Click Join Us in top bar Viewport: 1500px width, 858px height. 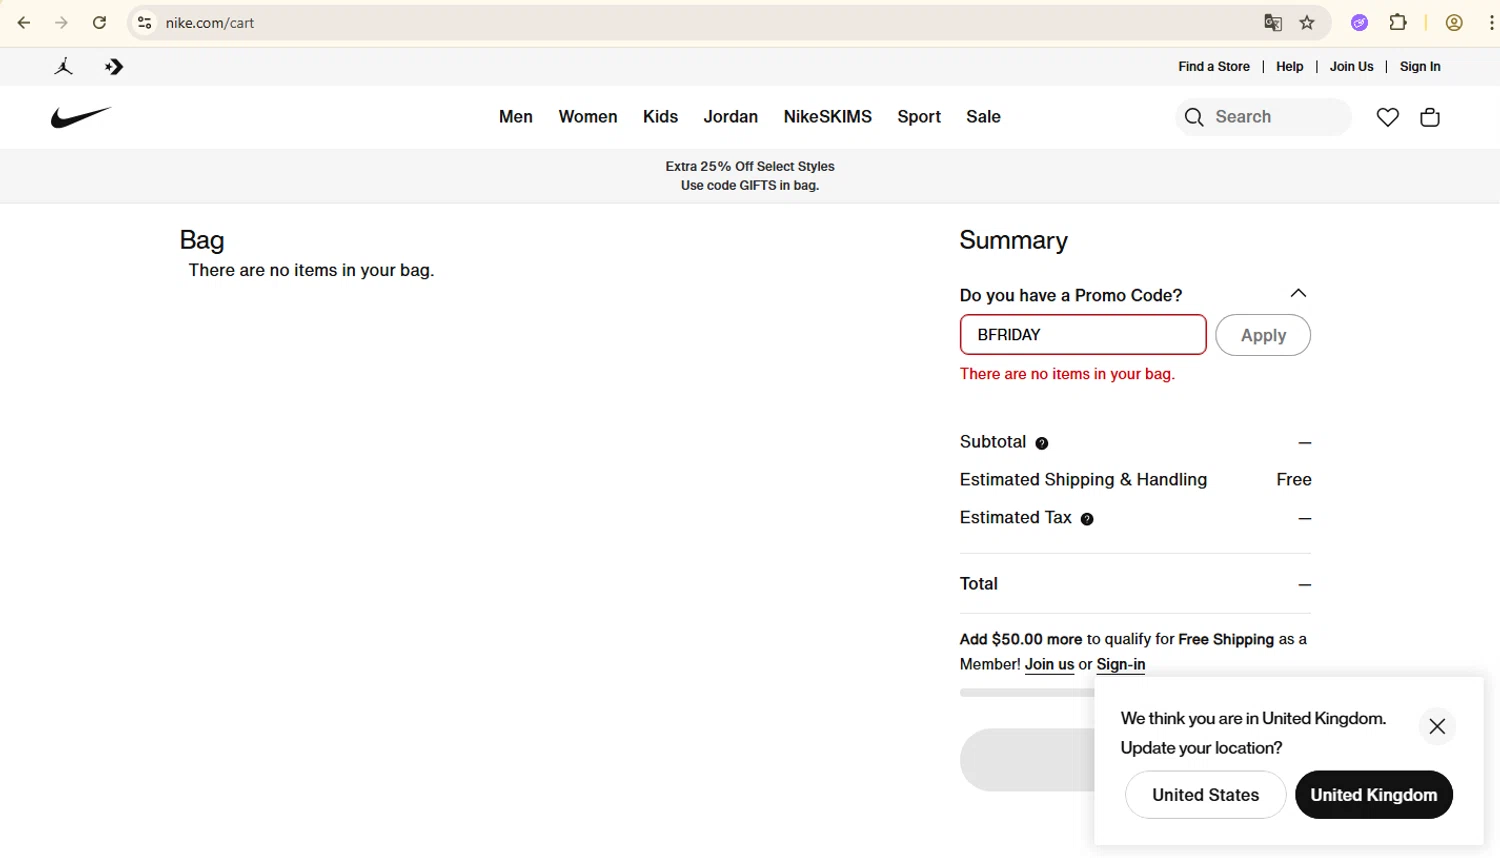[x=1352, y=67]
